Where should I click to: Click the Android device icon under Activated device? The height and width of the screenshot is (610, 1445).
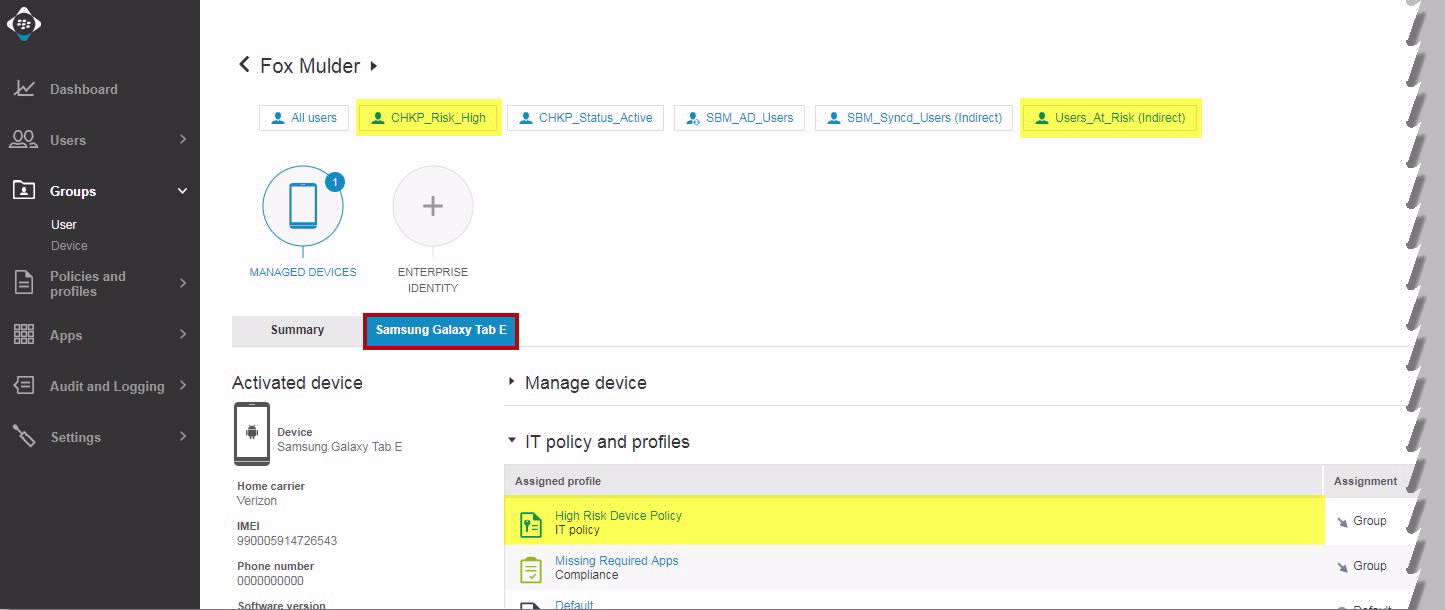pos(252,433)
